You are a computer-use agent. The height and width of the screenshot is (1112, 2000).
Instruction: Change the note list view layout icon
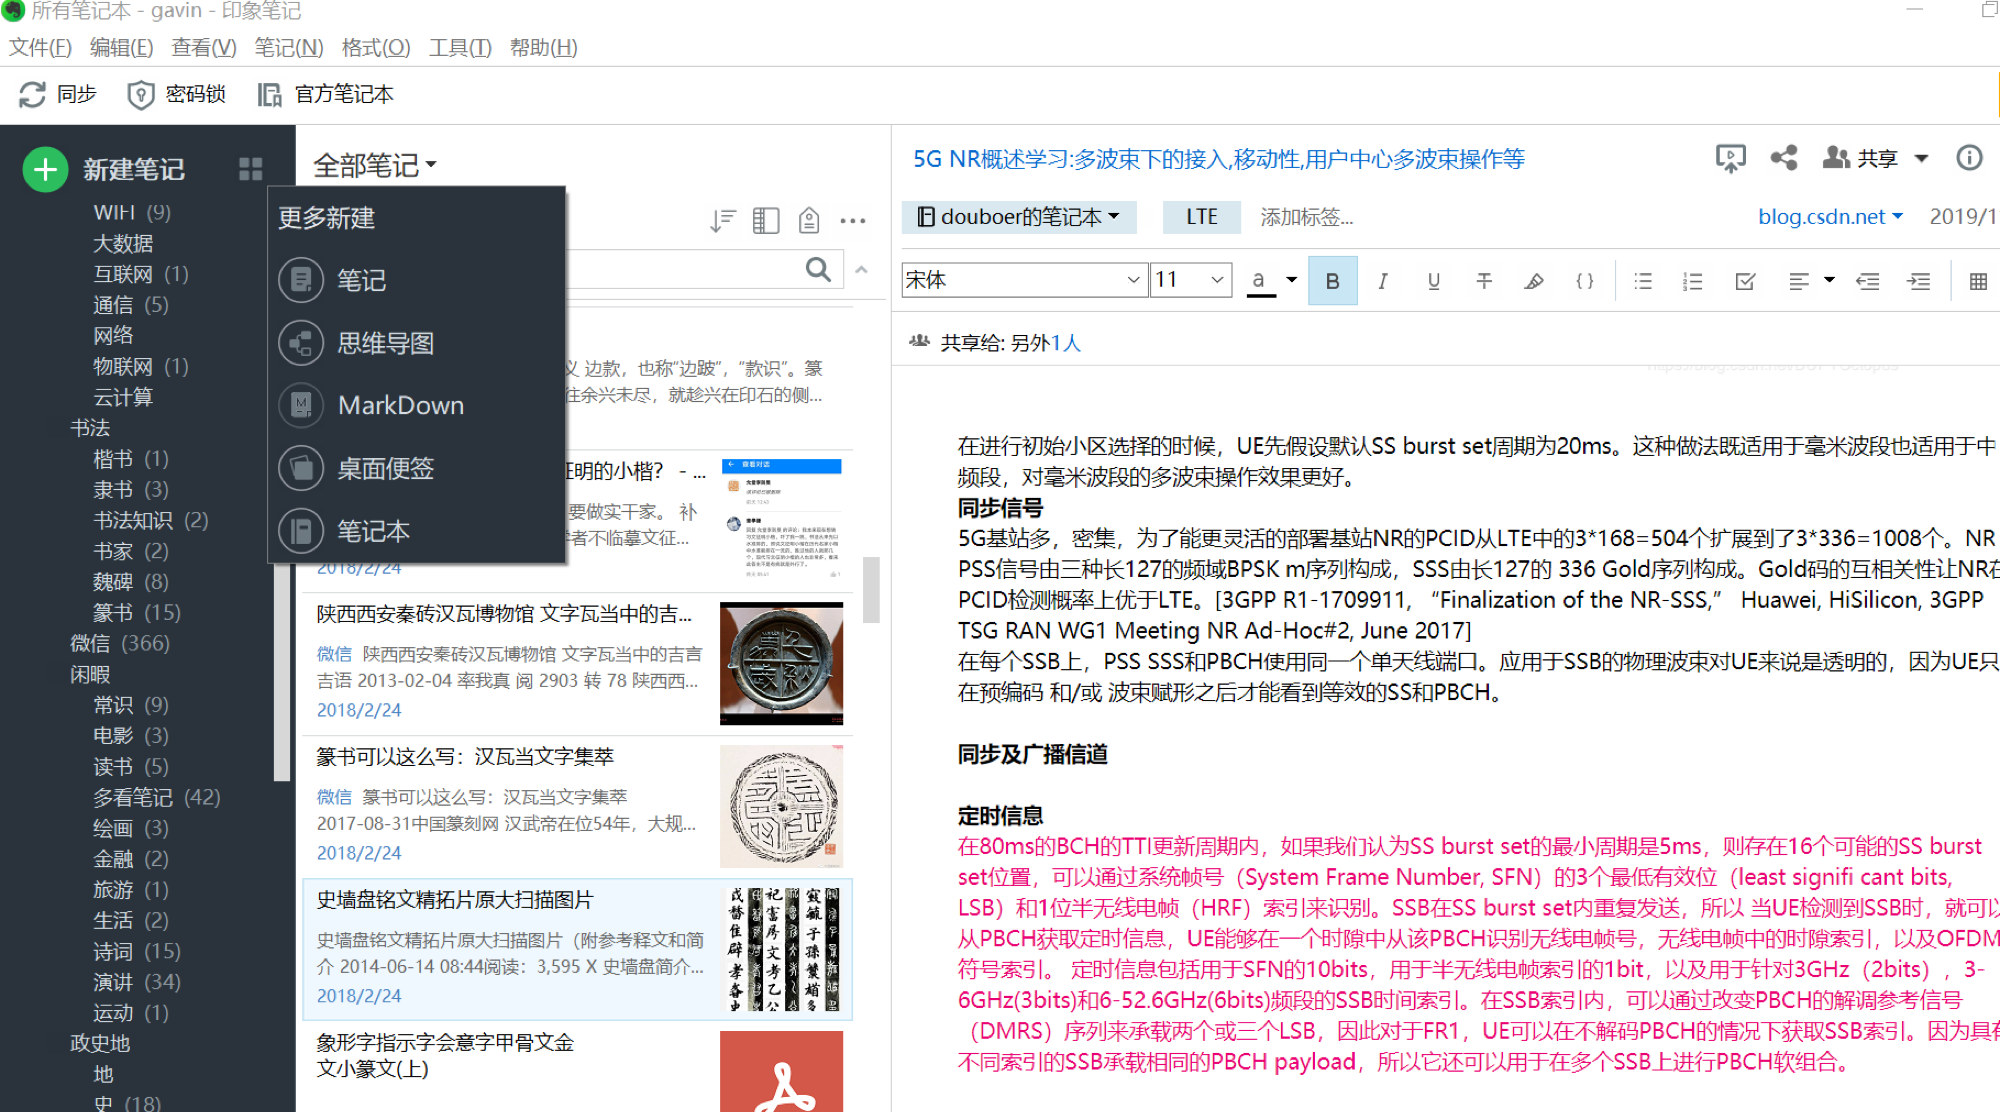766,220
